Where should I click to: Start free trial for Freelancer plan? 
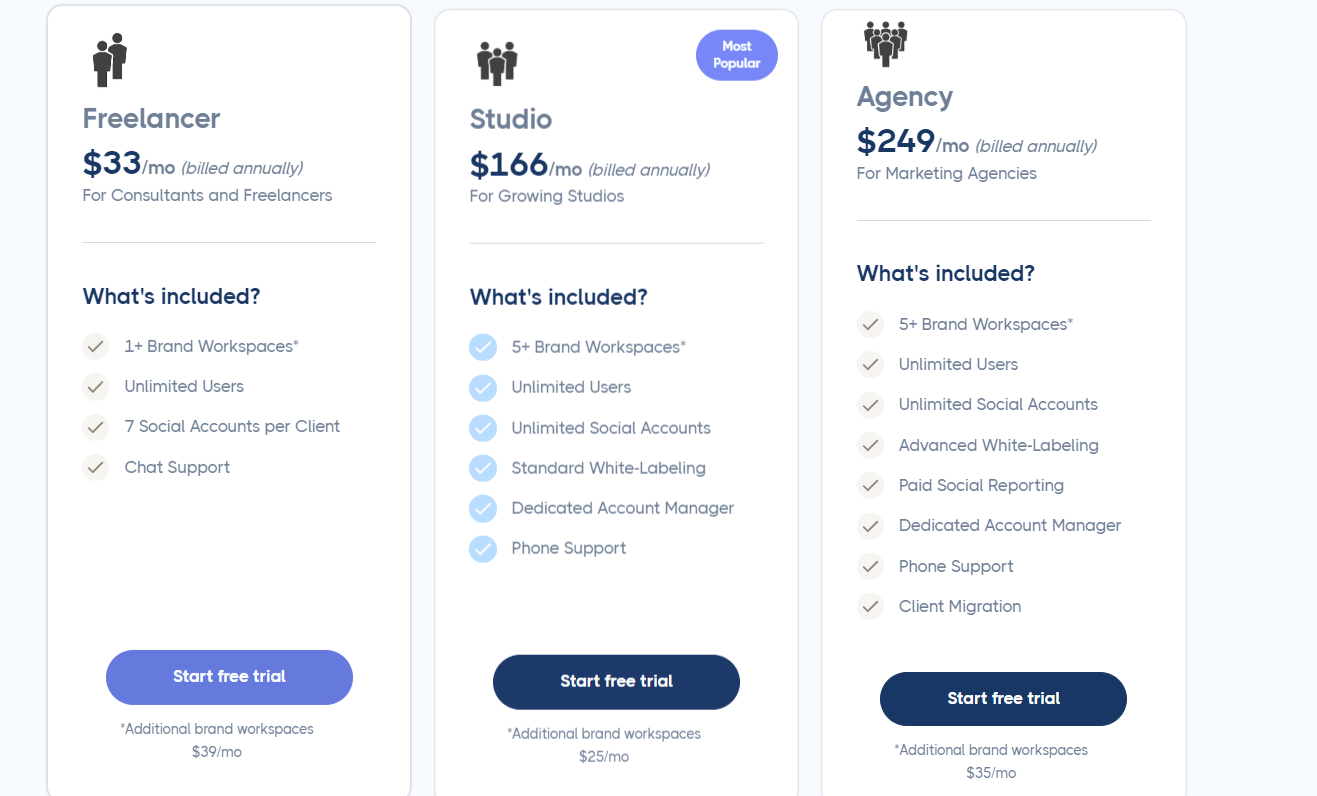pos(229,677)
